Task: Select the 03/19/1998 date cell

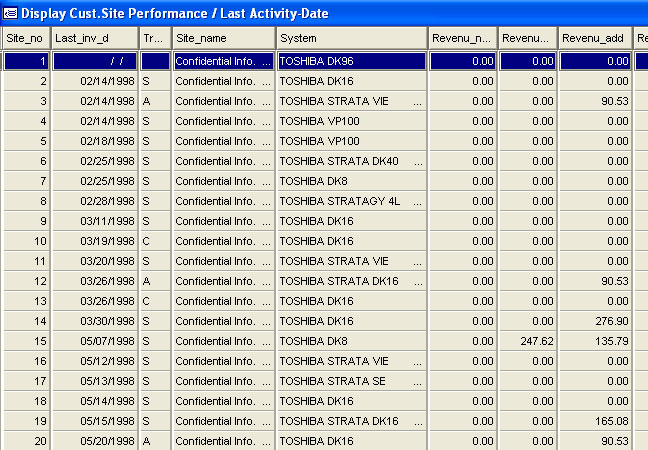Action: click(95, 241)
